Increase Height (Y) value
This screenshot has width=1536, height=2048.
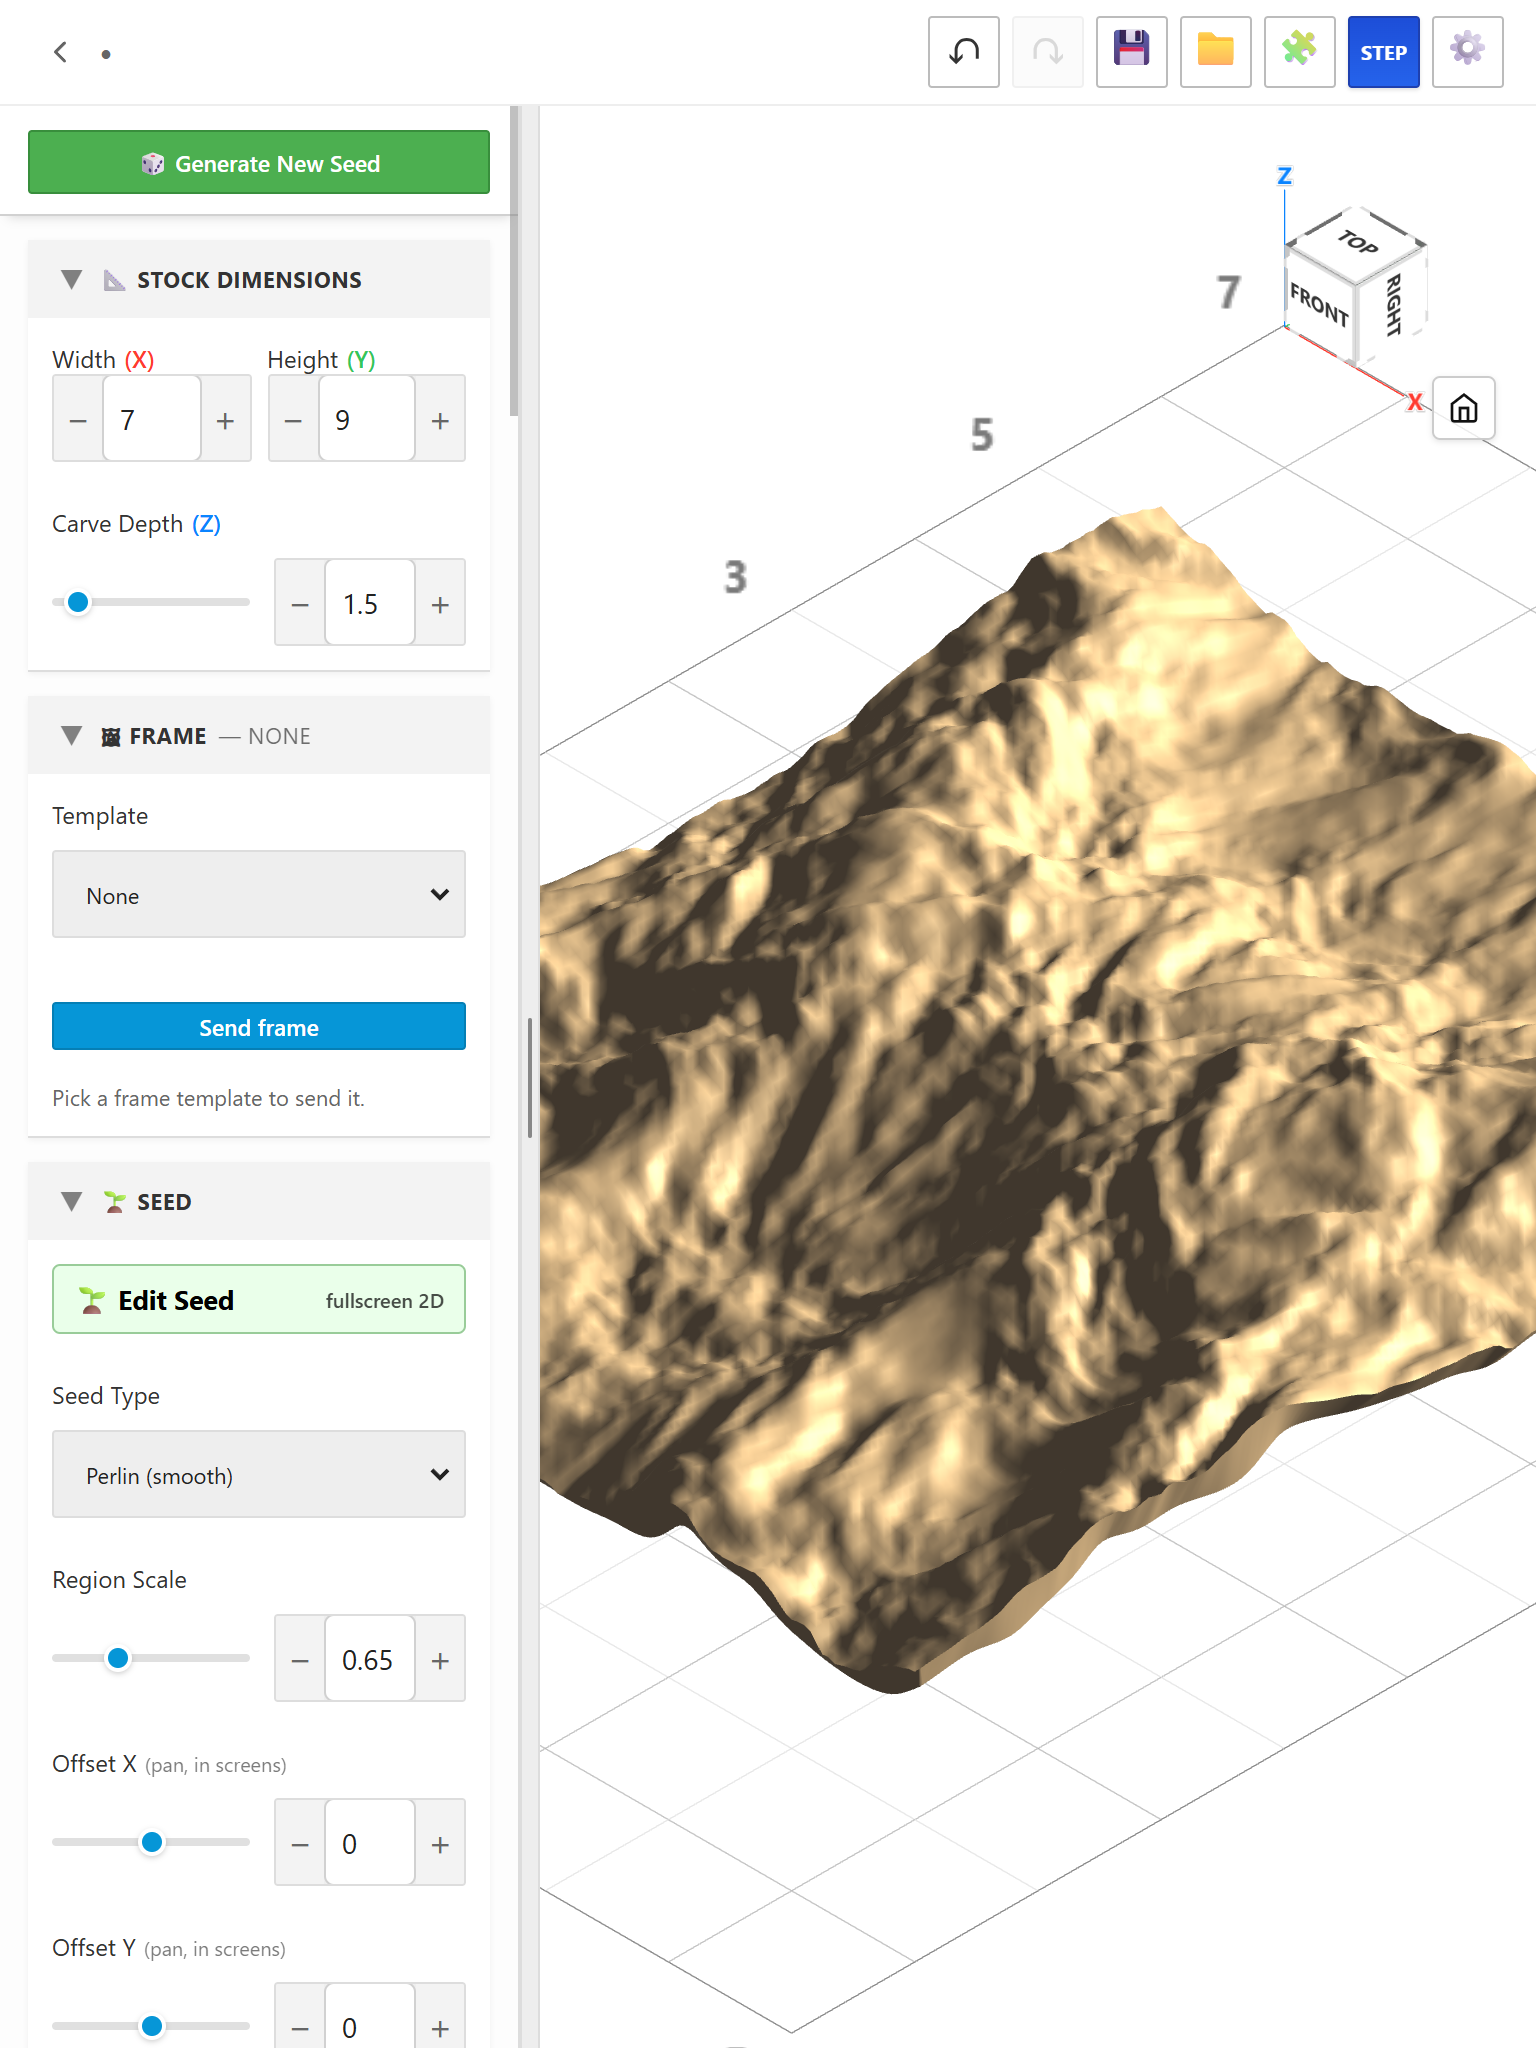440,419
